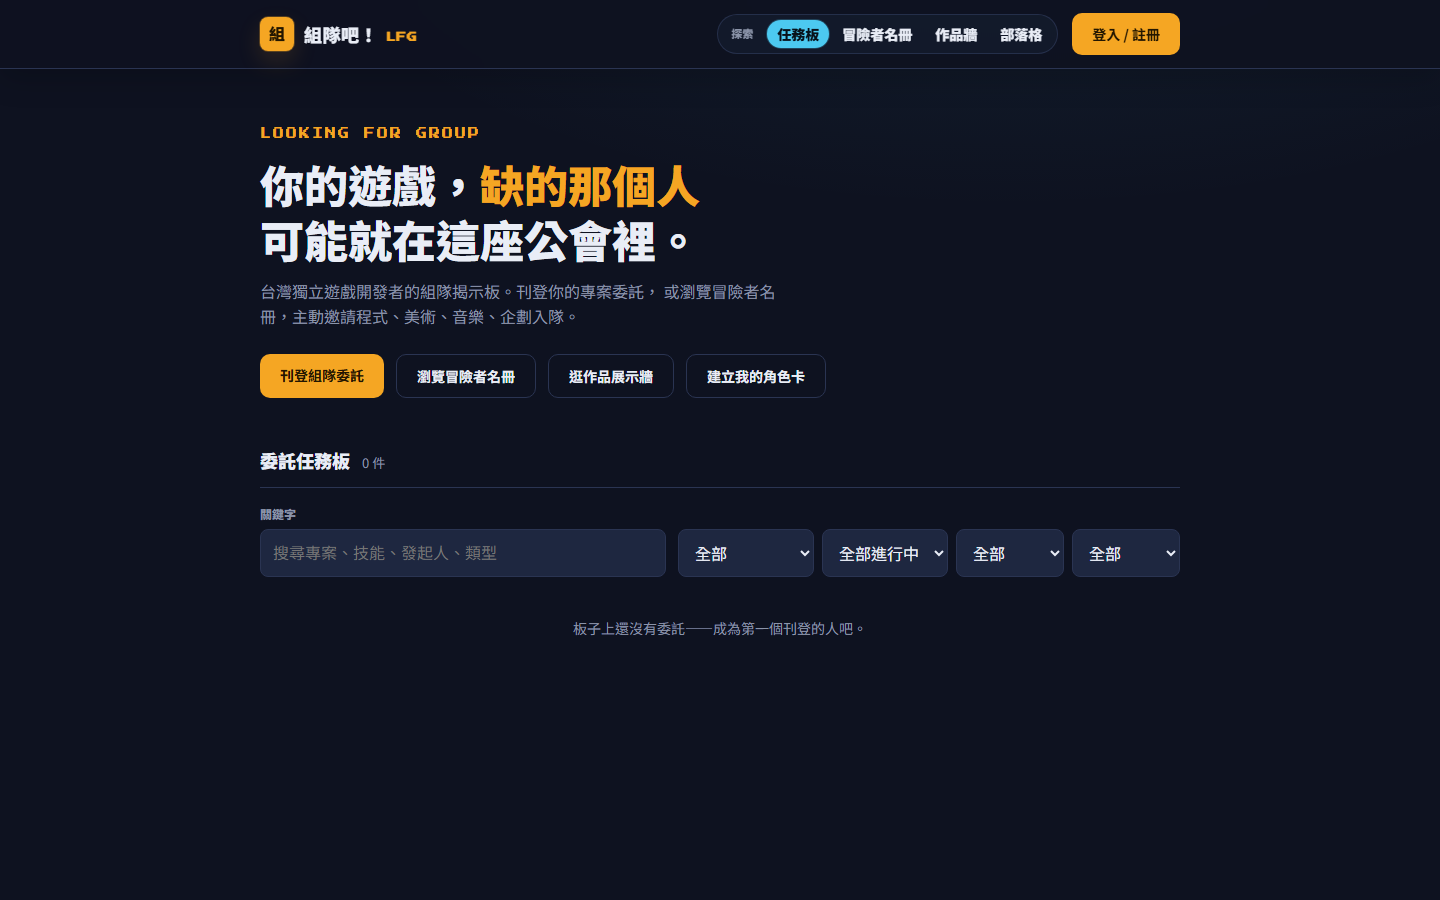Switch to the 作品牆 nav tab
This screenshot has width=1440, height=900.
pos(956,34)
